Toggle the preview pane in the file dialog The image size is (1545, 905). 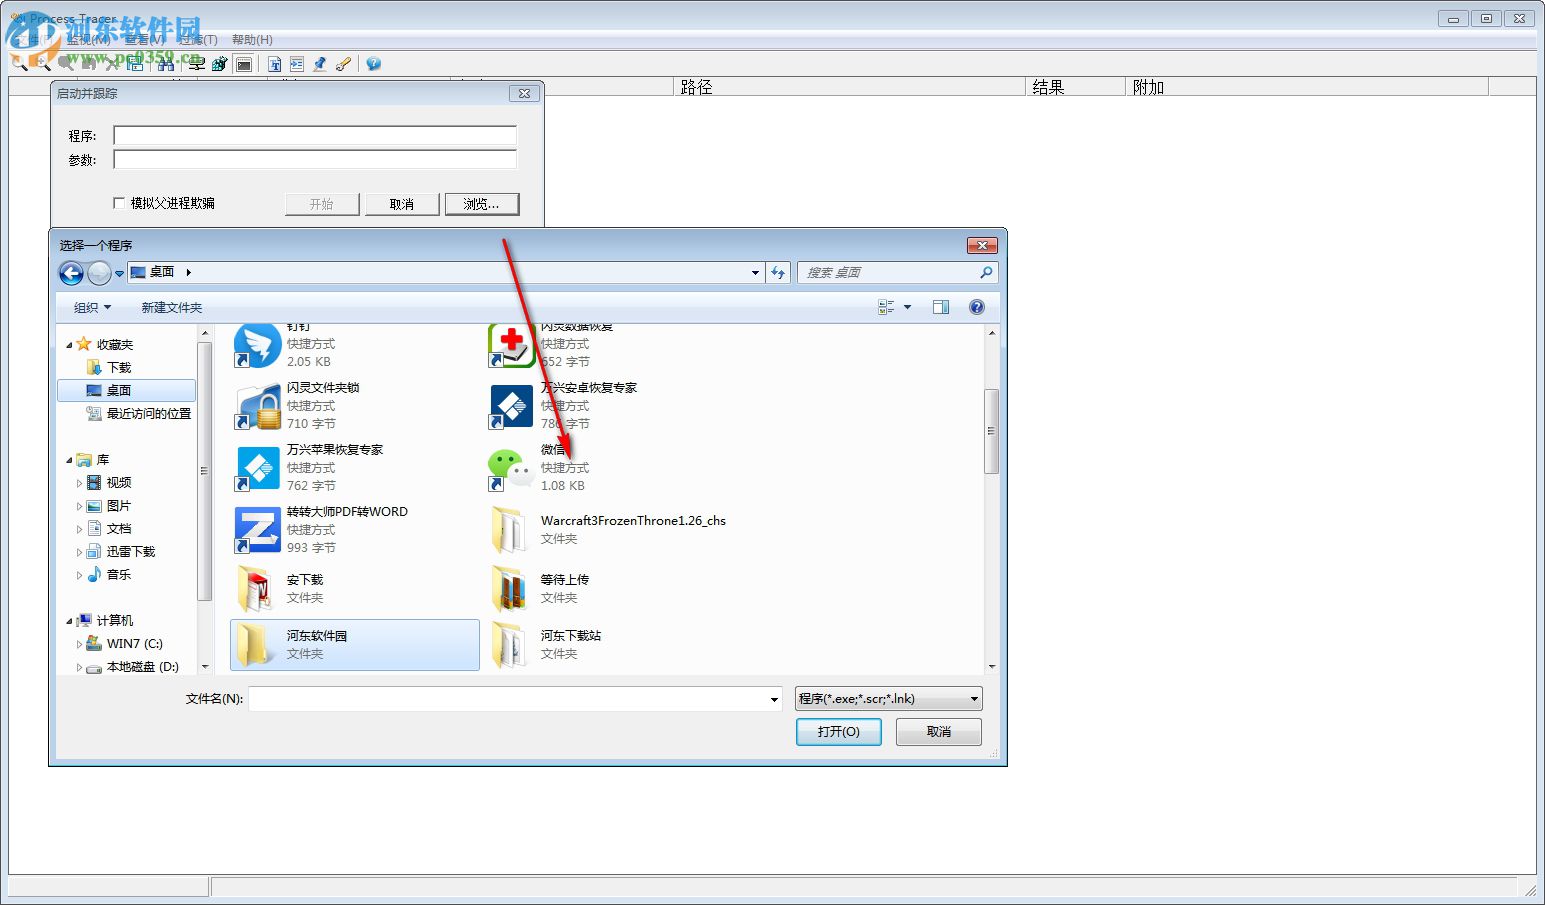click(x=940, y=307)
